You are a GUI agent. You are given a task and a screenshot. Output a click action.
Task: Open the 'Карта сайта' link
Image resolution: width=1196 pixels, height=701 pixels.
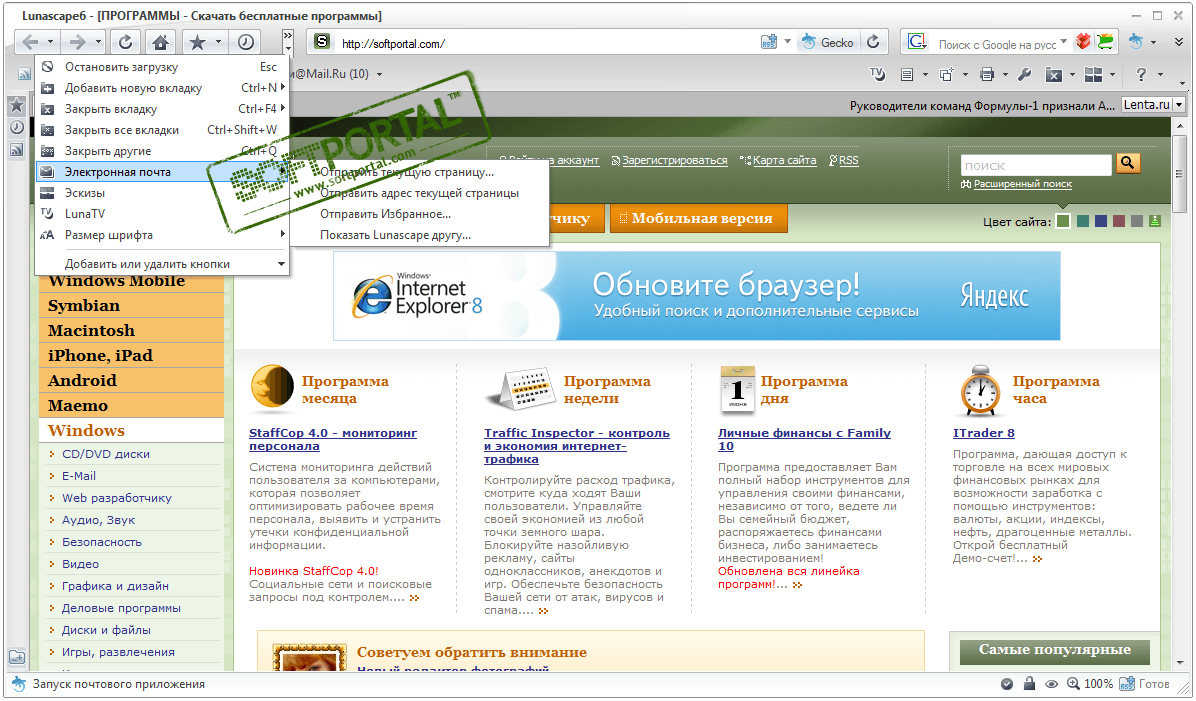coord(784,160)
